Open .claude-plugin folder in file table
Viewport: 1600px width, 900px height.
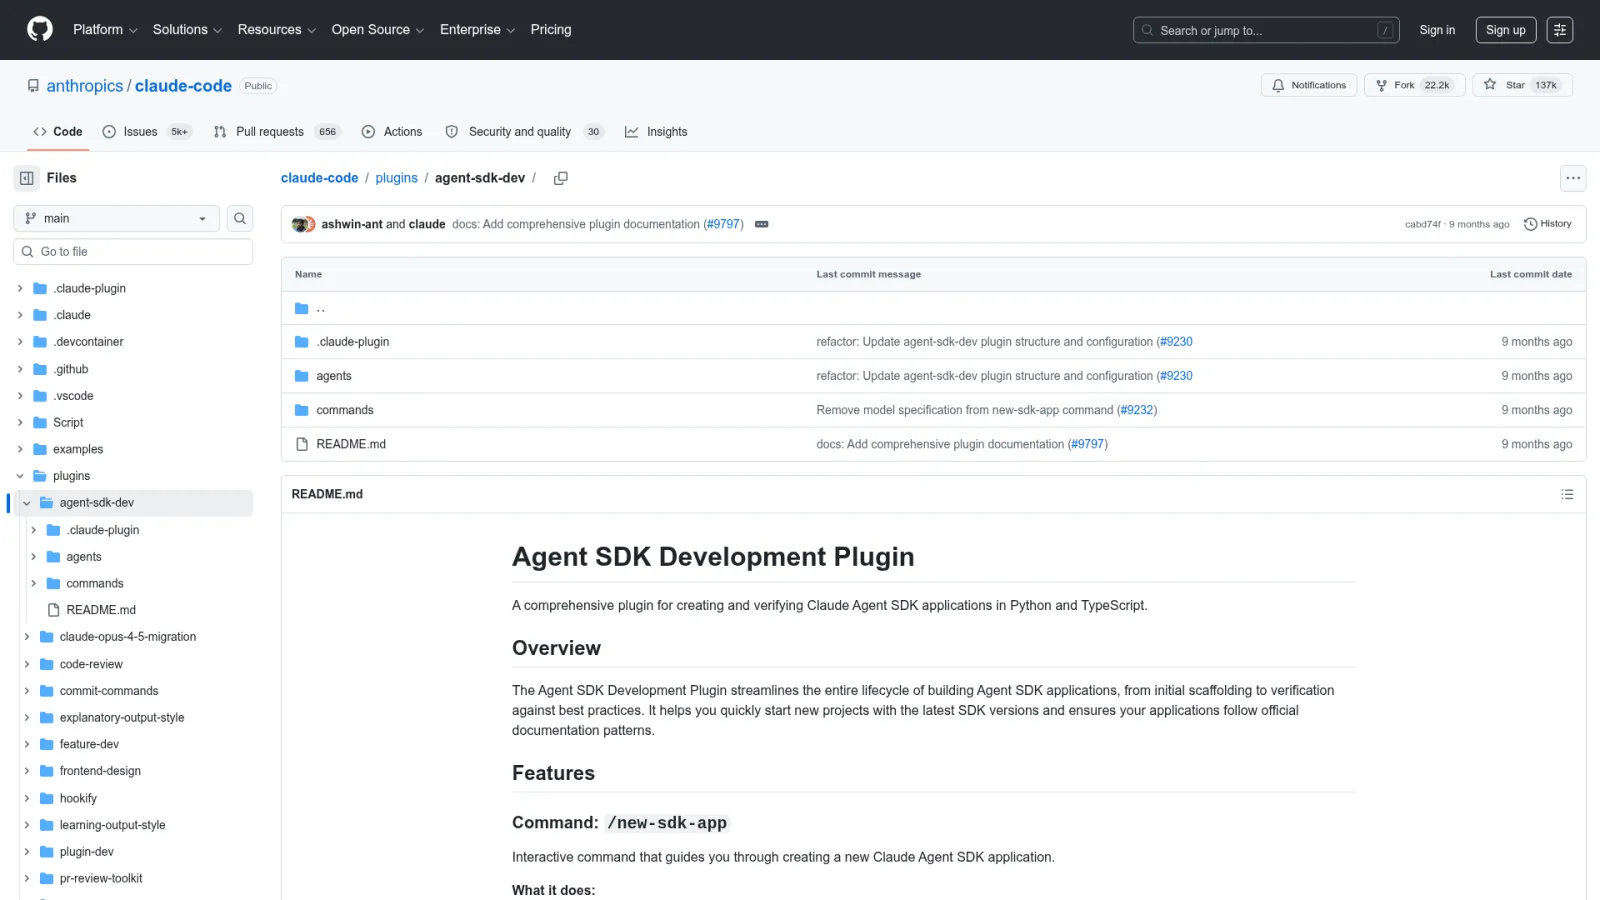pos(353,342)
